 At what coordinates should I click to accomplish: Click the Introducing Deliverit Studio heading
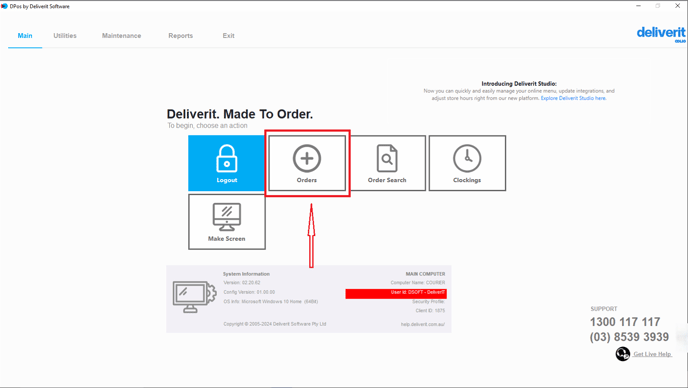(x=519, y=83)
